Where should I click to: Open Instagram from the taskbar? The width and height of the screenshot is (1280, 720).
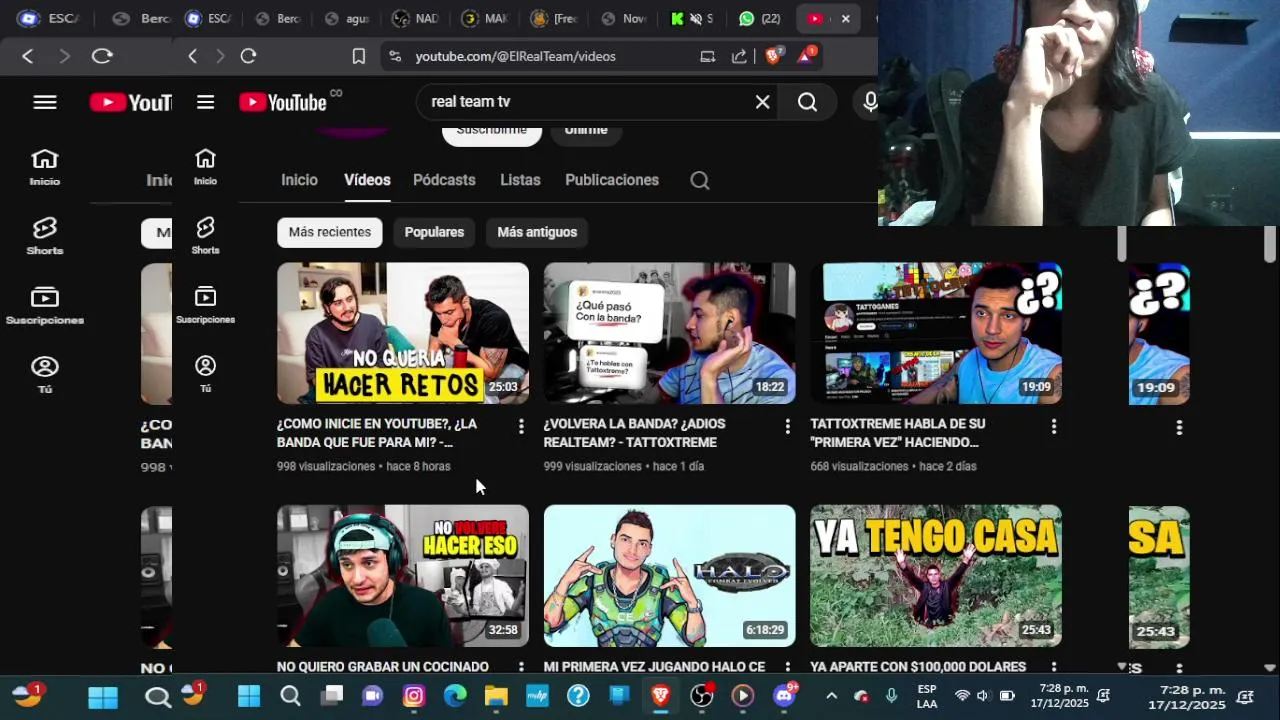tap(414, 696)
